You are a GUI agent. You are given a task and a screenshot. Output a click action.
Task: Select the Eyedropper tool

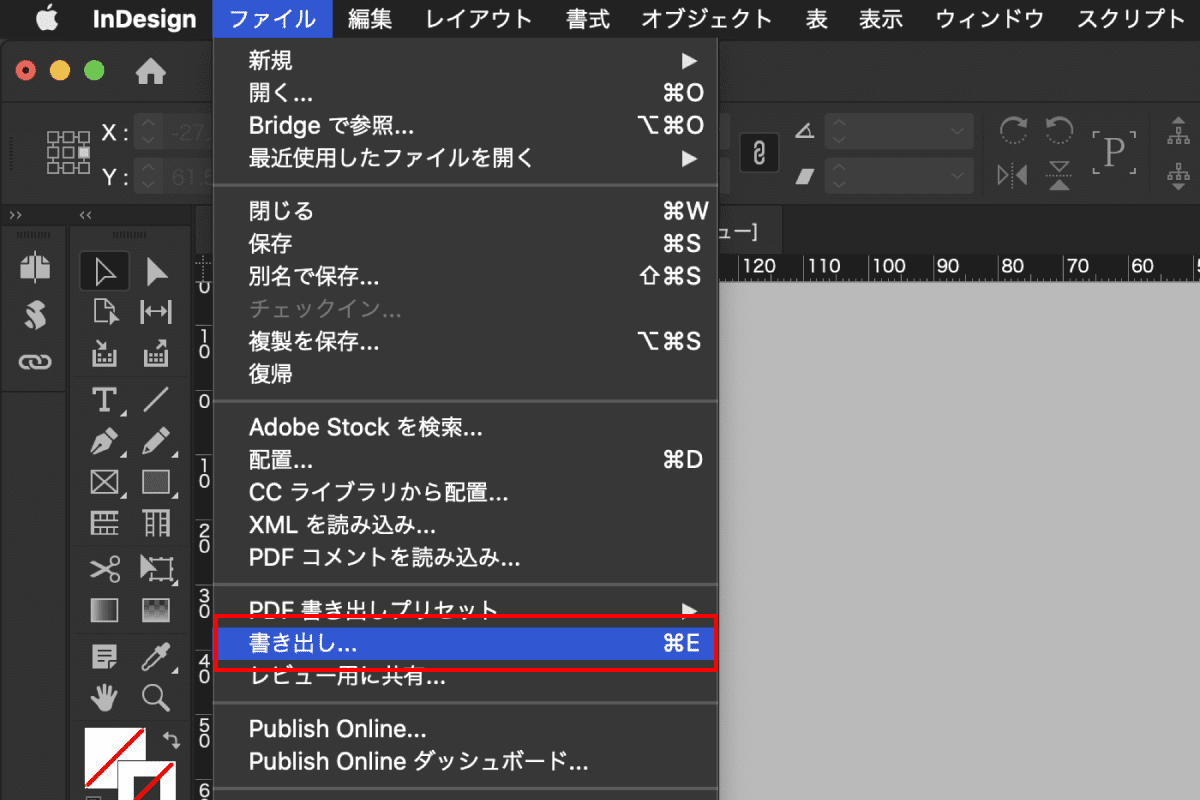[156, 656]
